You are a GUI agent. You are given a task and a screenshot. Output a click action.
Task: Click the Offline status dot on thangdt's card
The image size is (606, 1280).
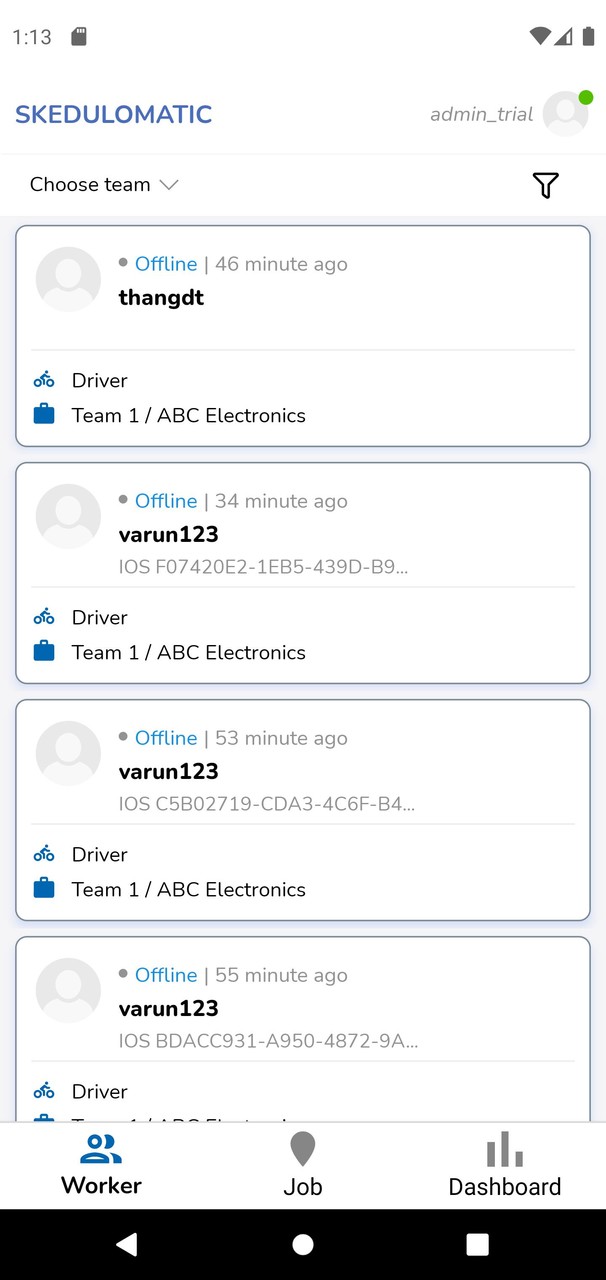(x=122, y=263)
